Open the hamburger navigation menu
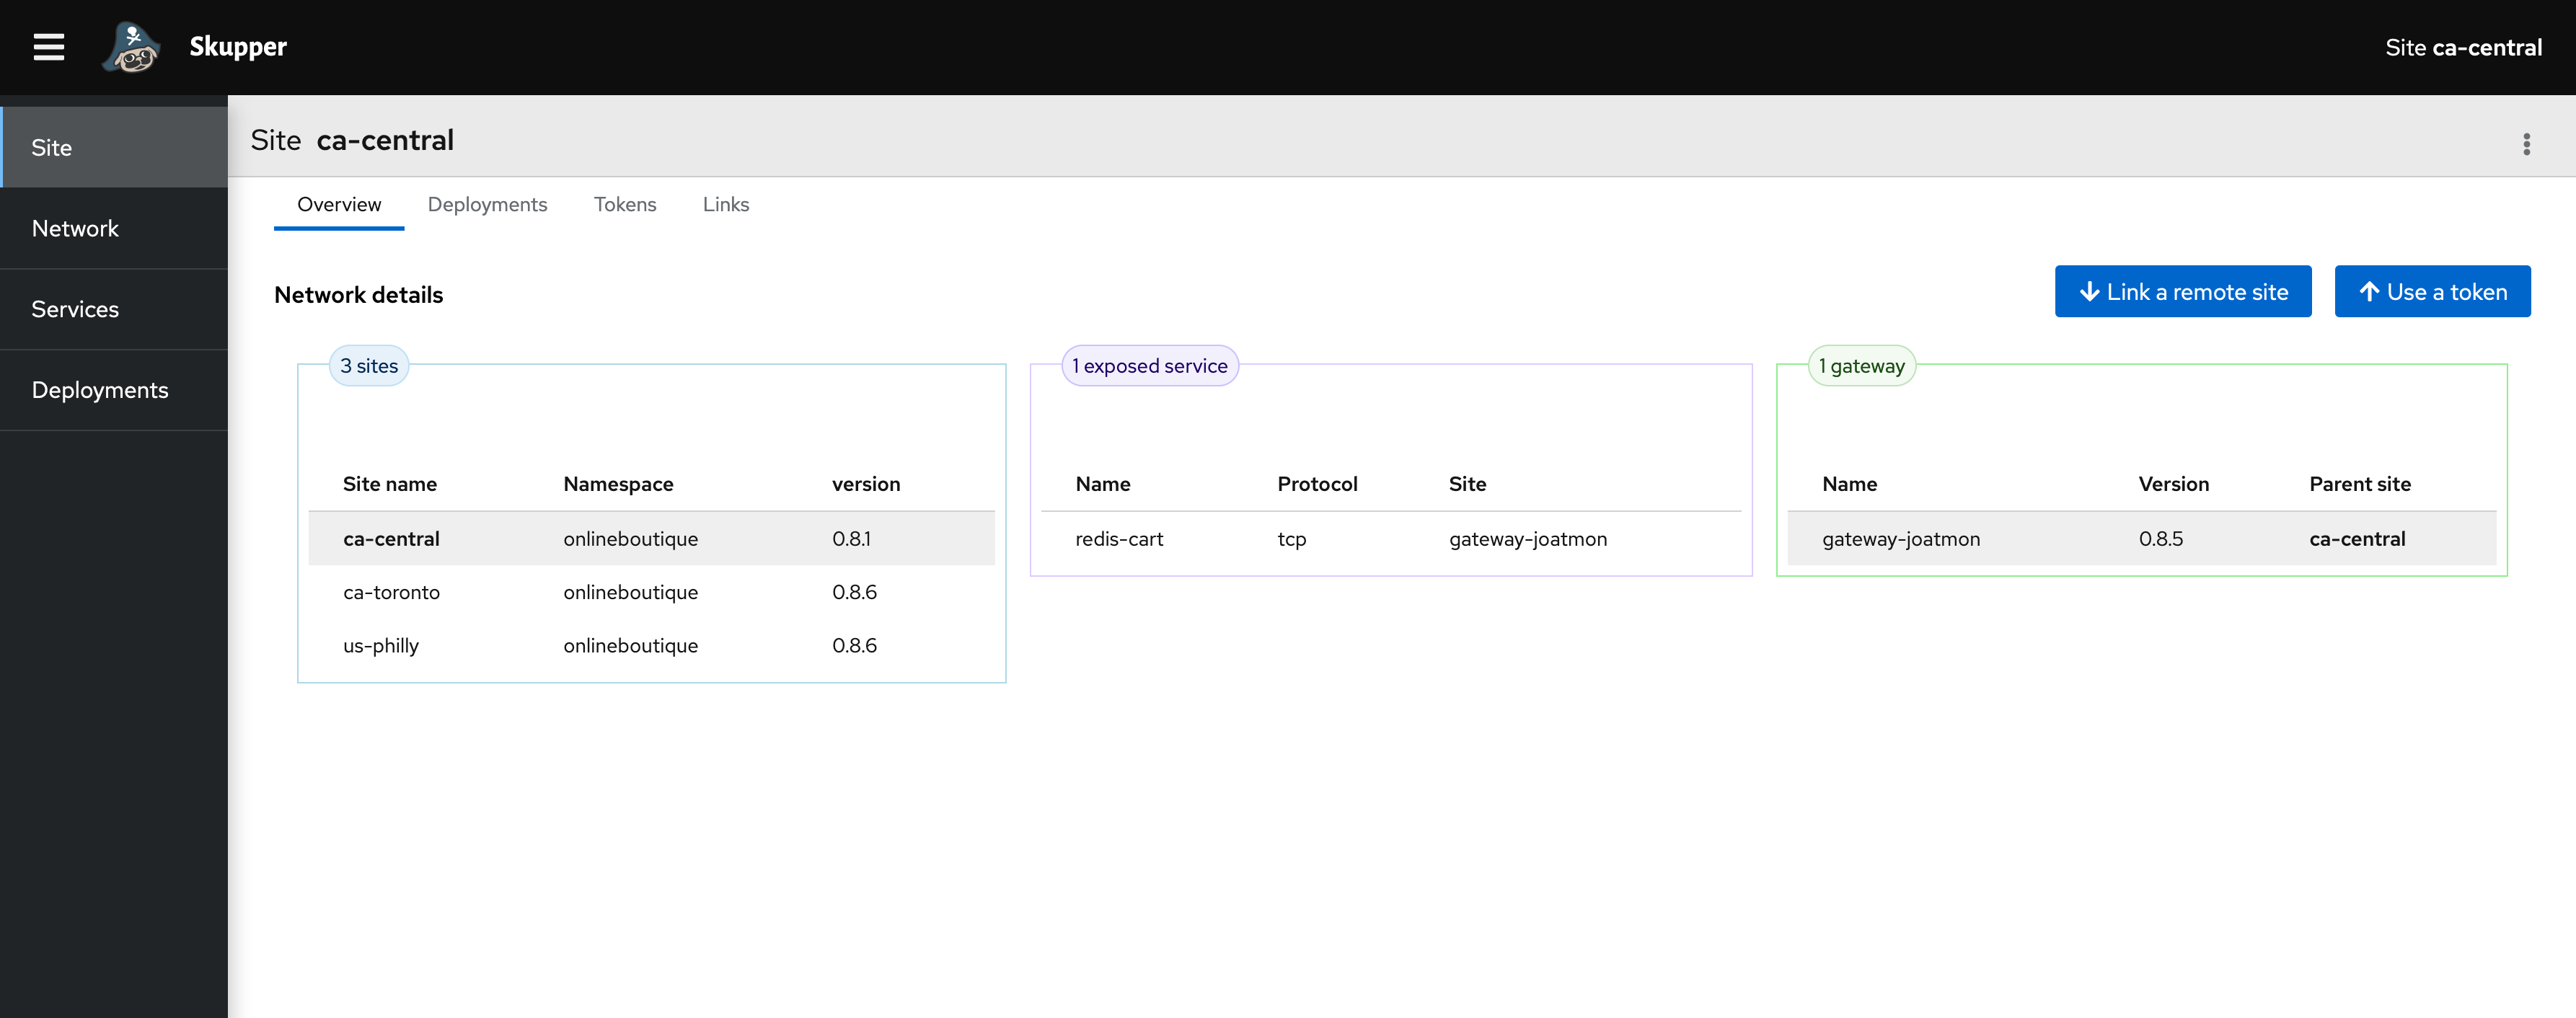 click(48, 47)
